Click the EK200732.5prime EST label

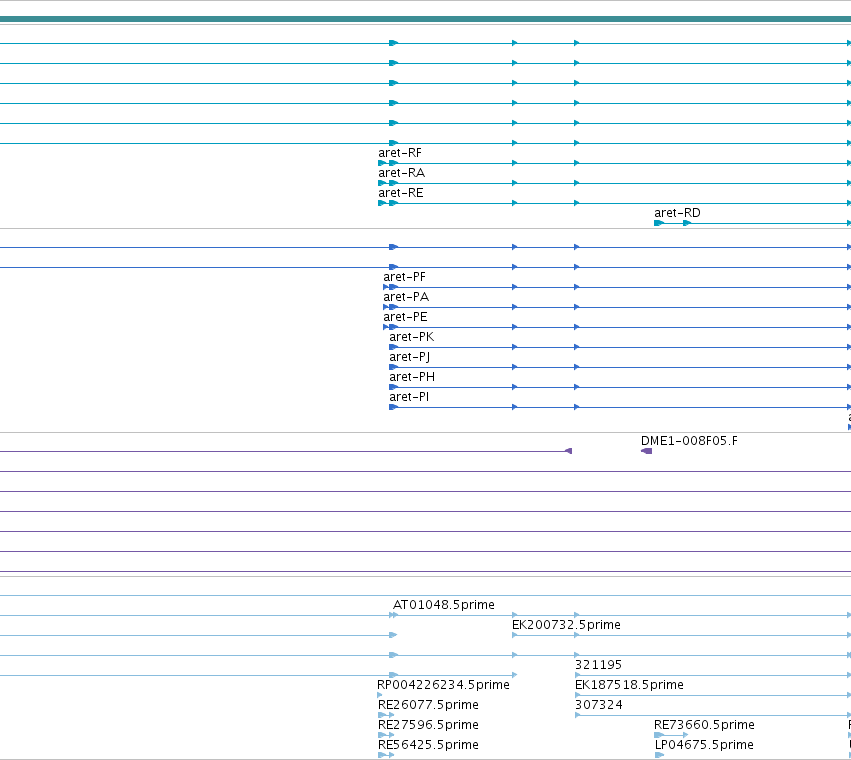tap(566, 625)
